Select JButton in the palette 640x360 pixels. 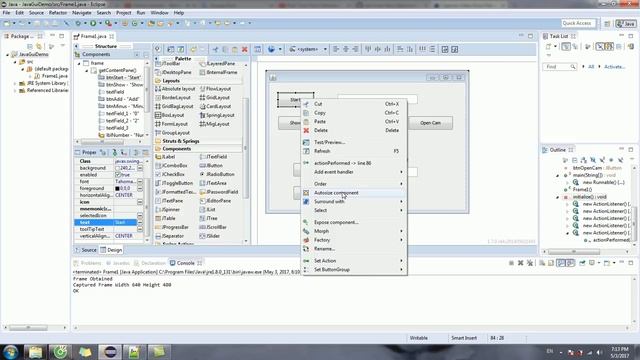coord(211,166)
